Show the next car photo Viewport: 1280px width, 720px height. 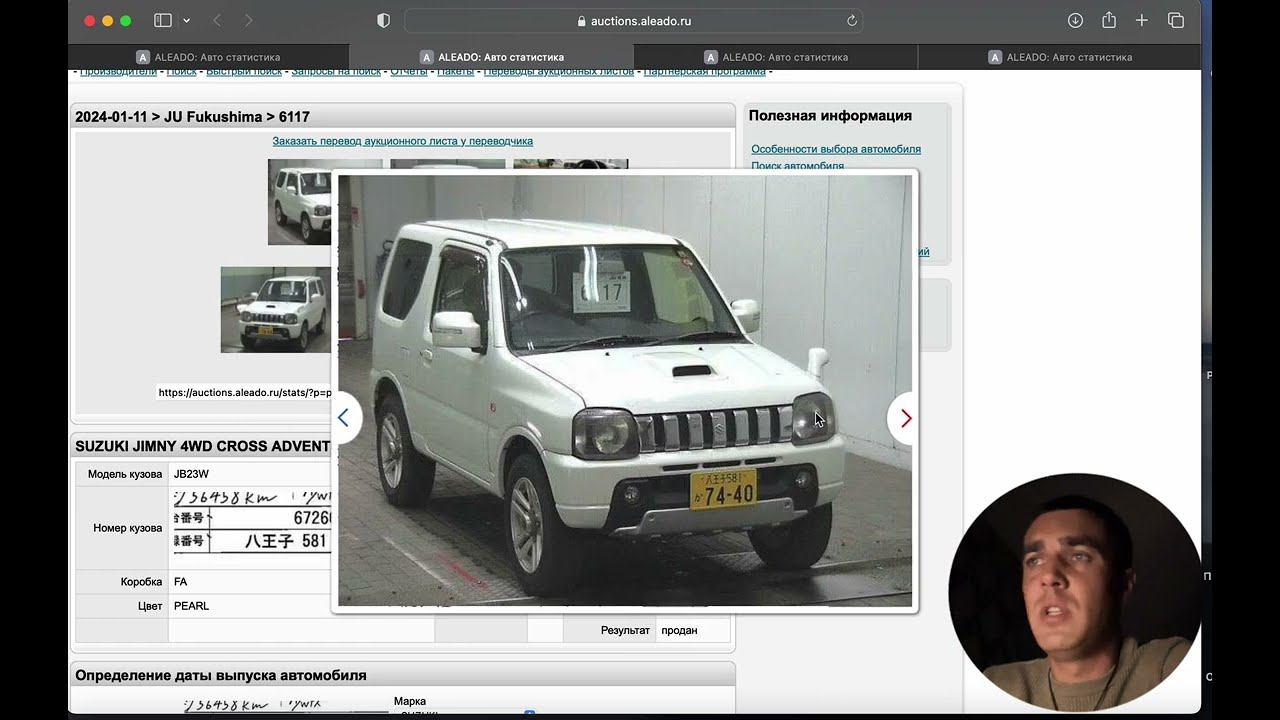(904, 418)
